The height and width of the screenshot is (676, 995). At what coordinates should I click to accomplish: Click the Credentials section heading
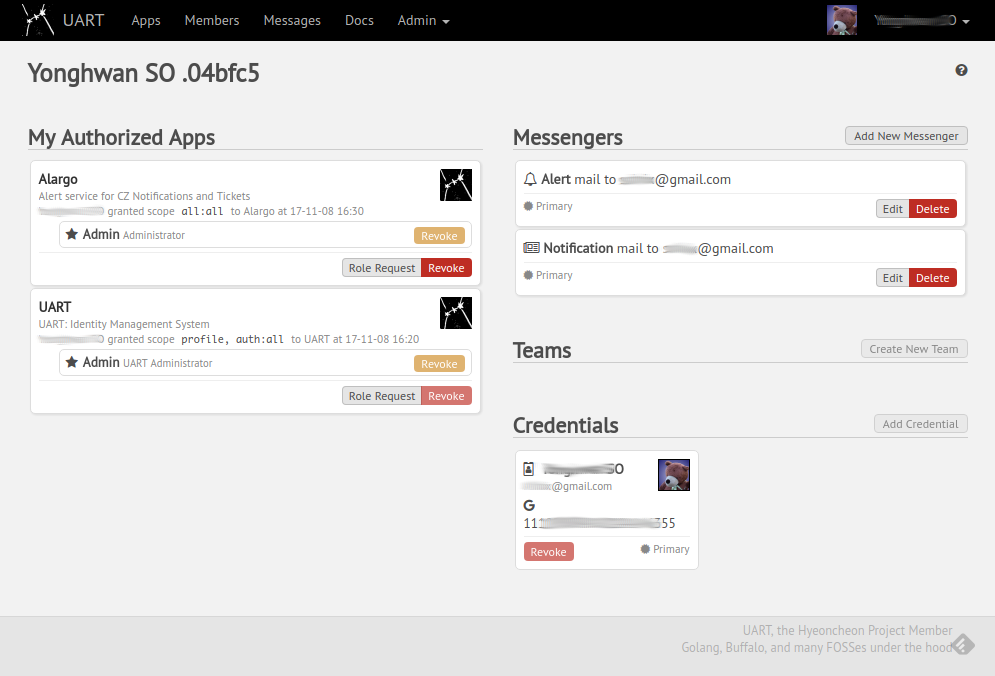pos(565,425)
